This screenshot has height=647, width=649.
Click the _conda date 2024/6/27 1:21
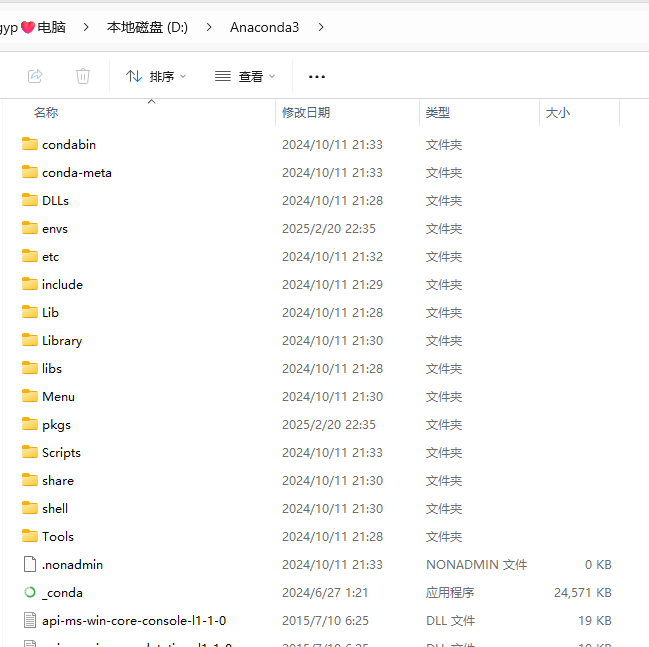[325, 592]
